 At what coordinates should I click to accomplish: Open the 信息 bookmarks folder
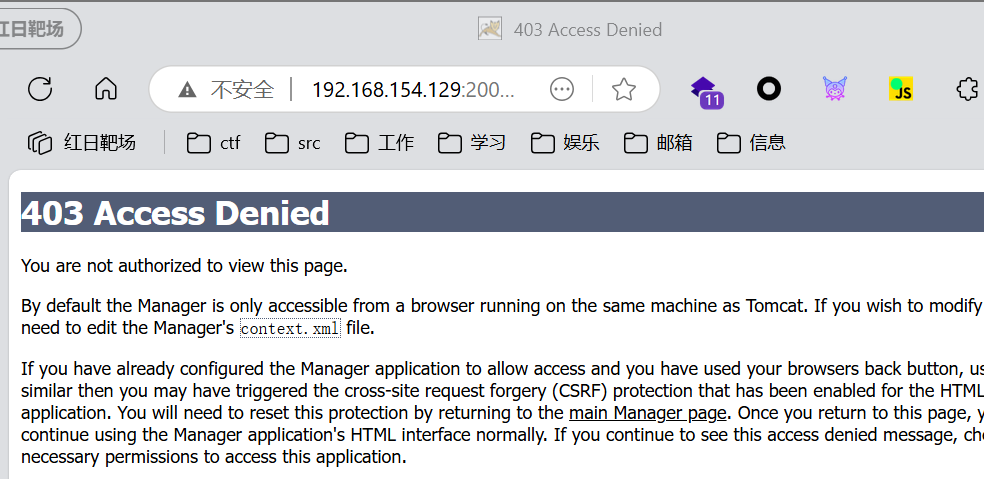751,143
